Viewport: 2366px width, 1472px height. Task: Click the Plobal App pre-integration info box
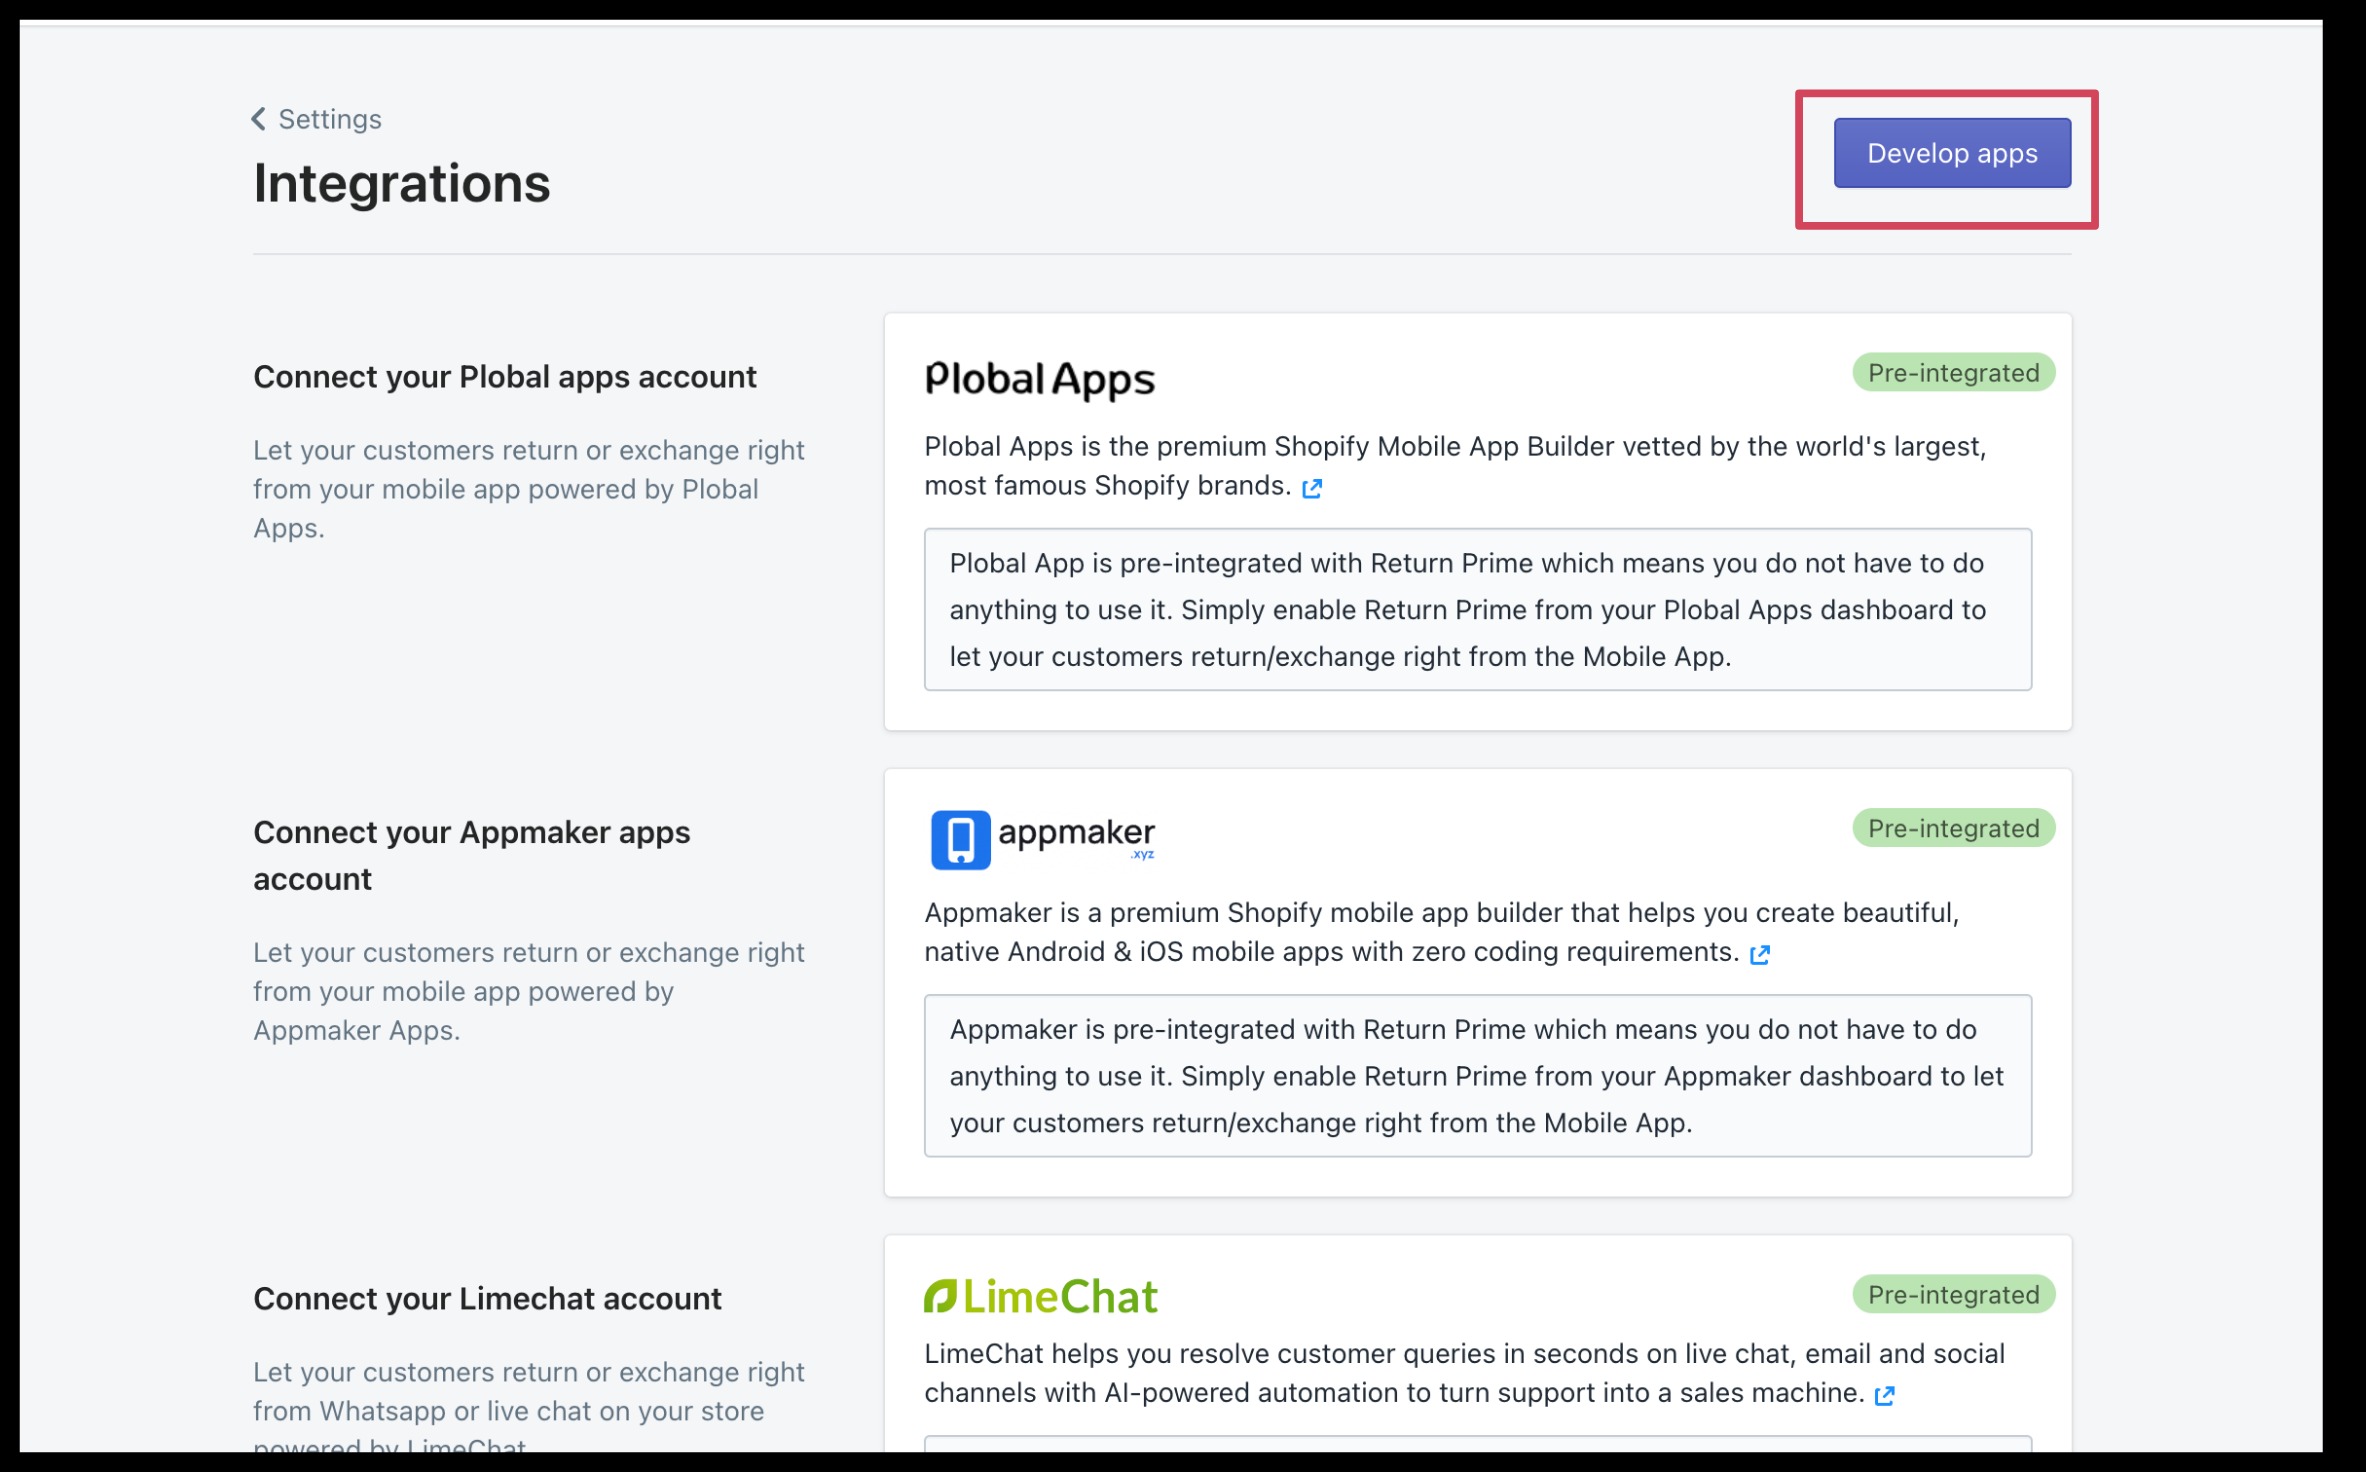point(1476,609)
